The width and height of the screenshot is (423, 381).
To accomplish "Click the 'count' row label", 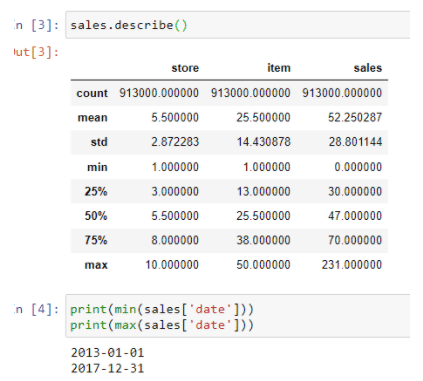I will (x=92, y=93).
